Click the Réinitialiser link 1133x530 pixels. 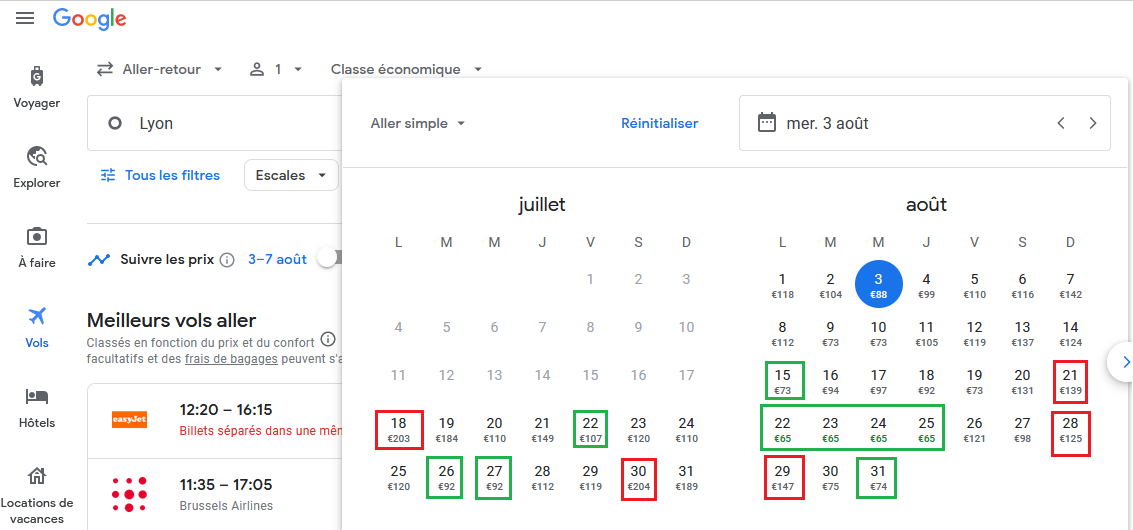point(659,123)
